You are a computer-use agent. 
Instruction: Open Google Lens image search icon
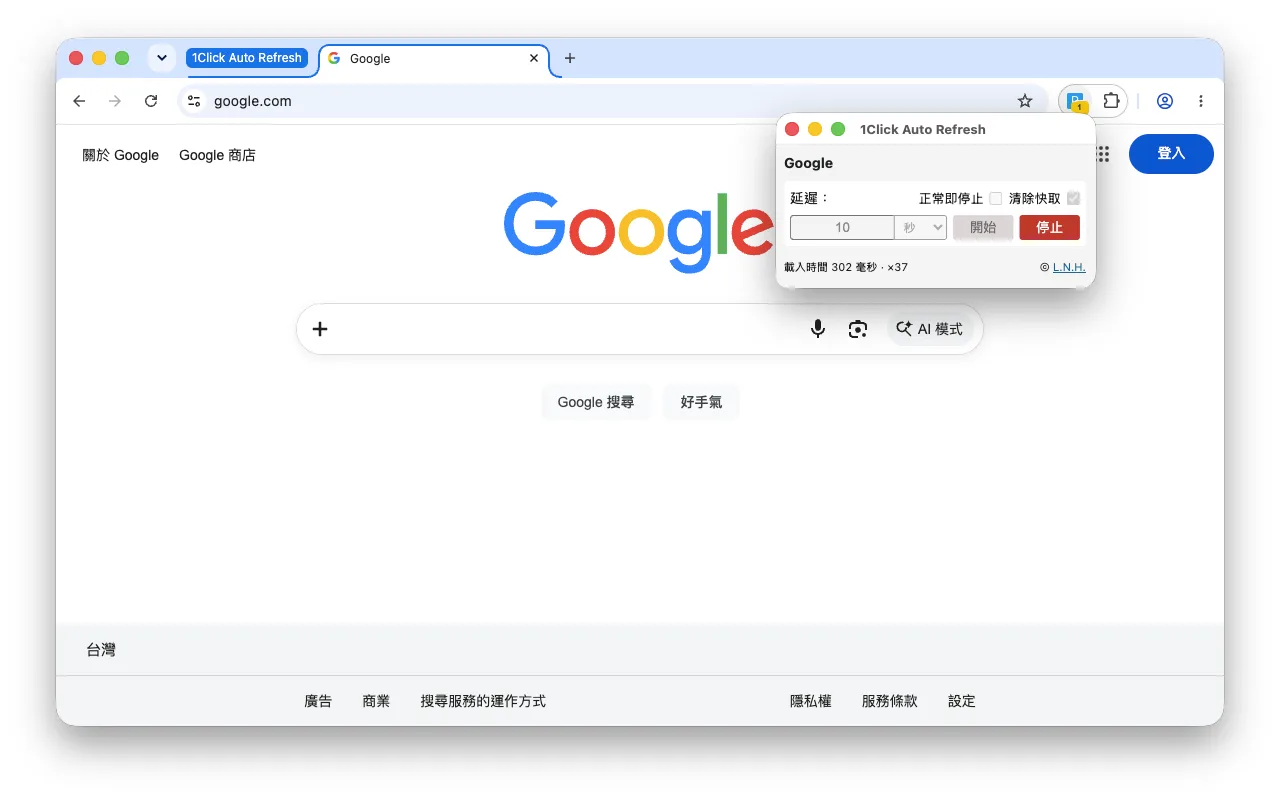tap(858, 329)
